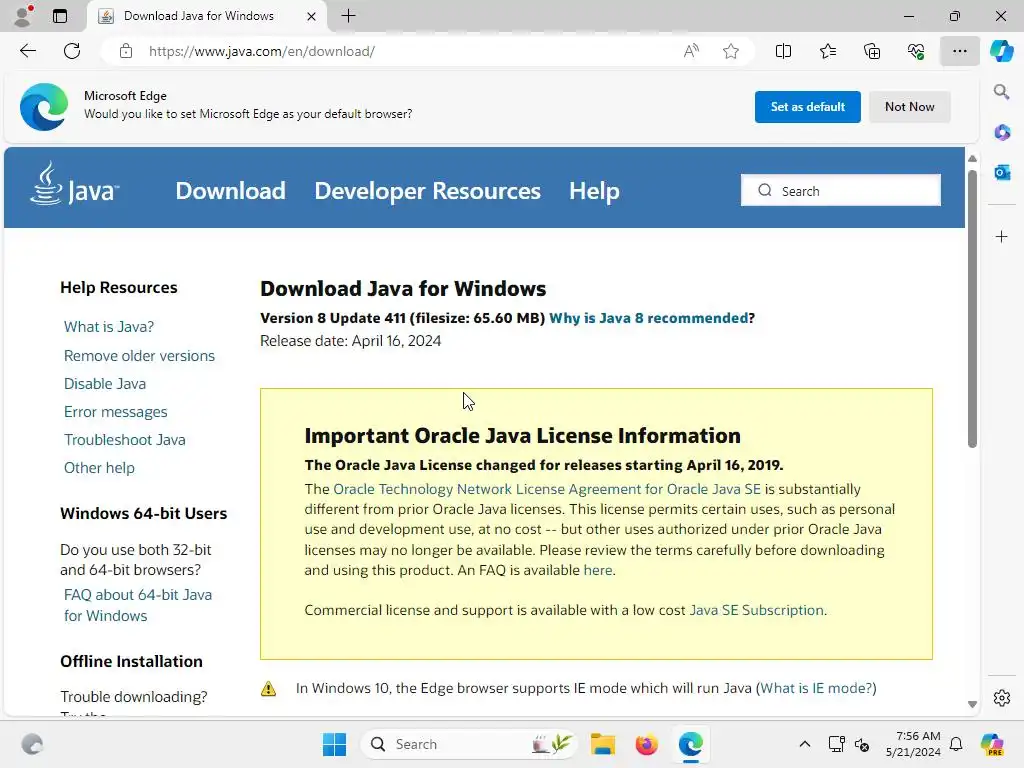Open File Explorer from taskbar
This screenshot has width=1024, height=768.
click(x=603, y=744)
